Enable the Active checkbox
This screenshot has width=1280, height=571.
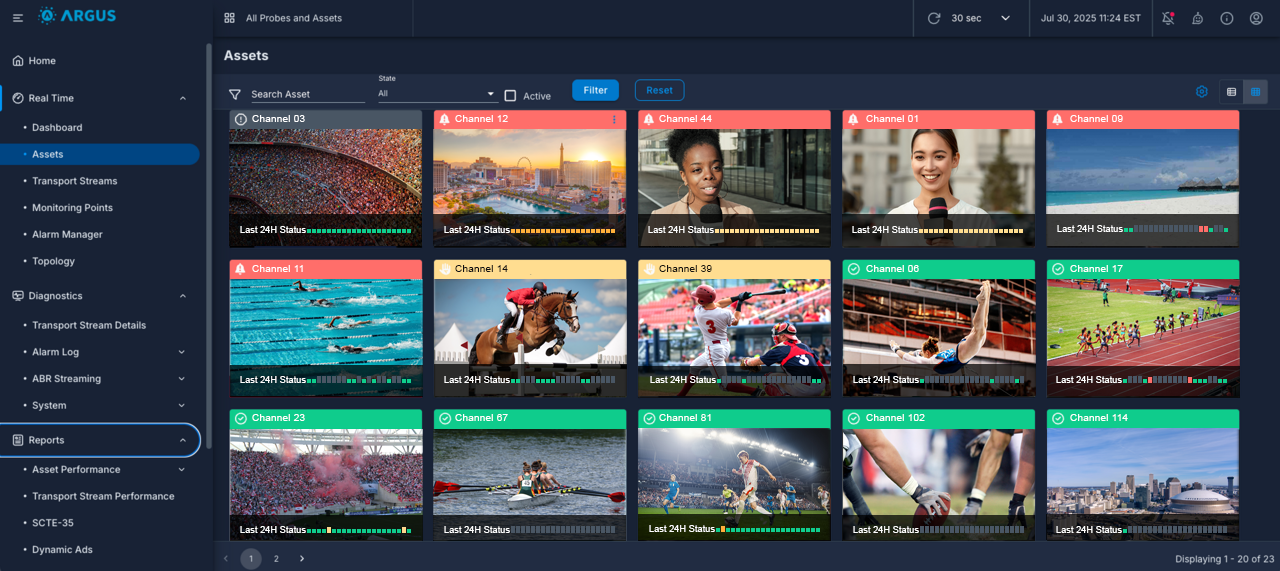pos(510,96)
